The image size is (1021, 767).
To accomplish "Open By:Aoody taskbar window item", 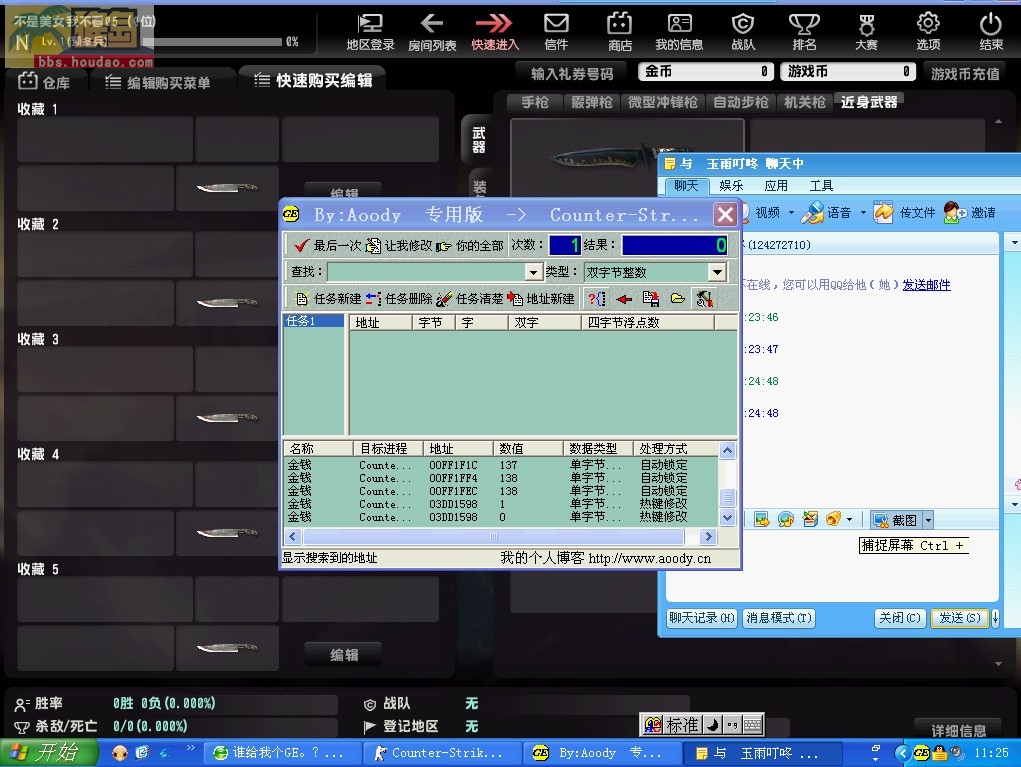I will click(602, 753).
